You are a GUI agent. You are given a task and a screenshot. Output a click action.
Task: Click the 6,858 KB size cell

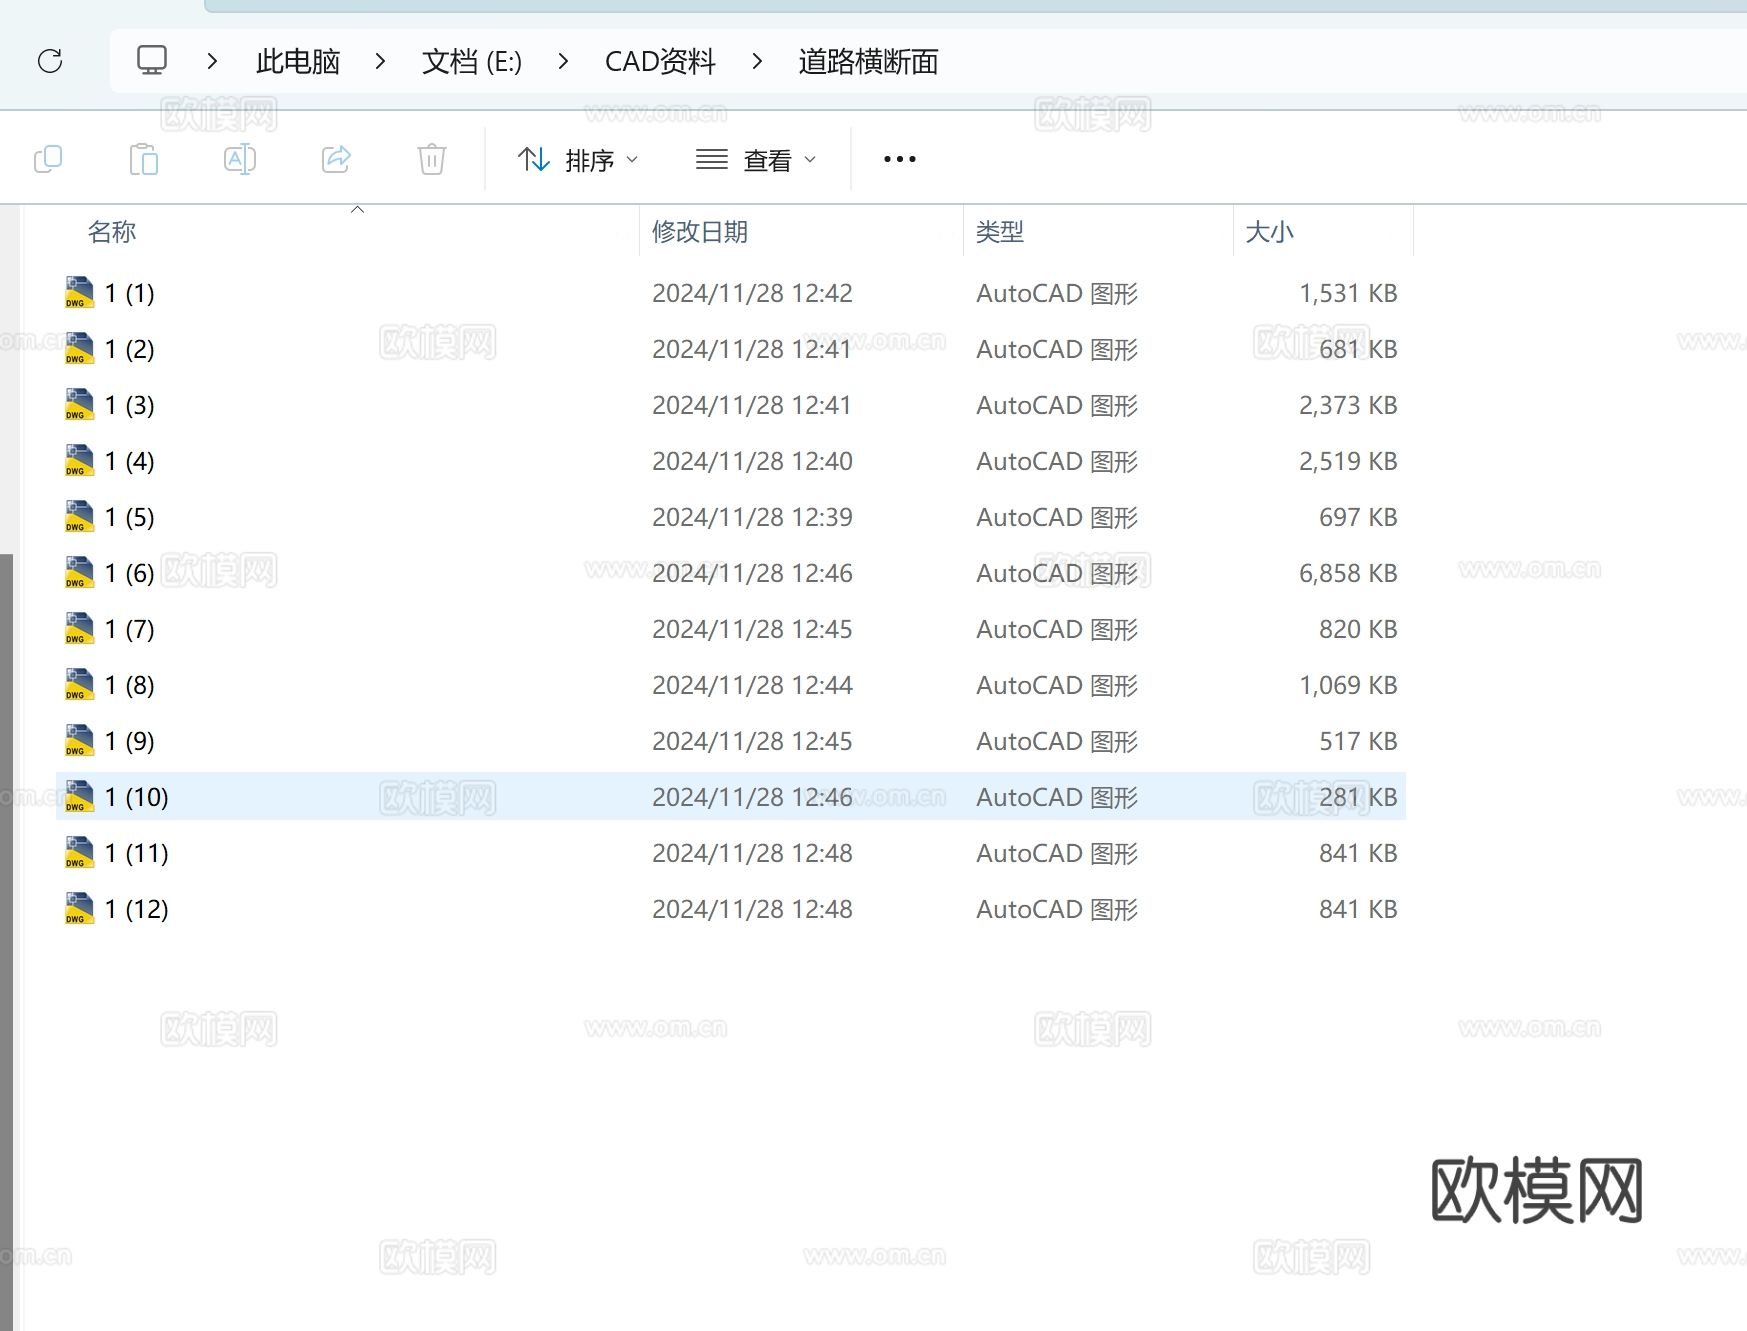click(1348, 573)
